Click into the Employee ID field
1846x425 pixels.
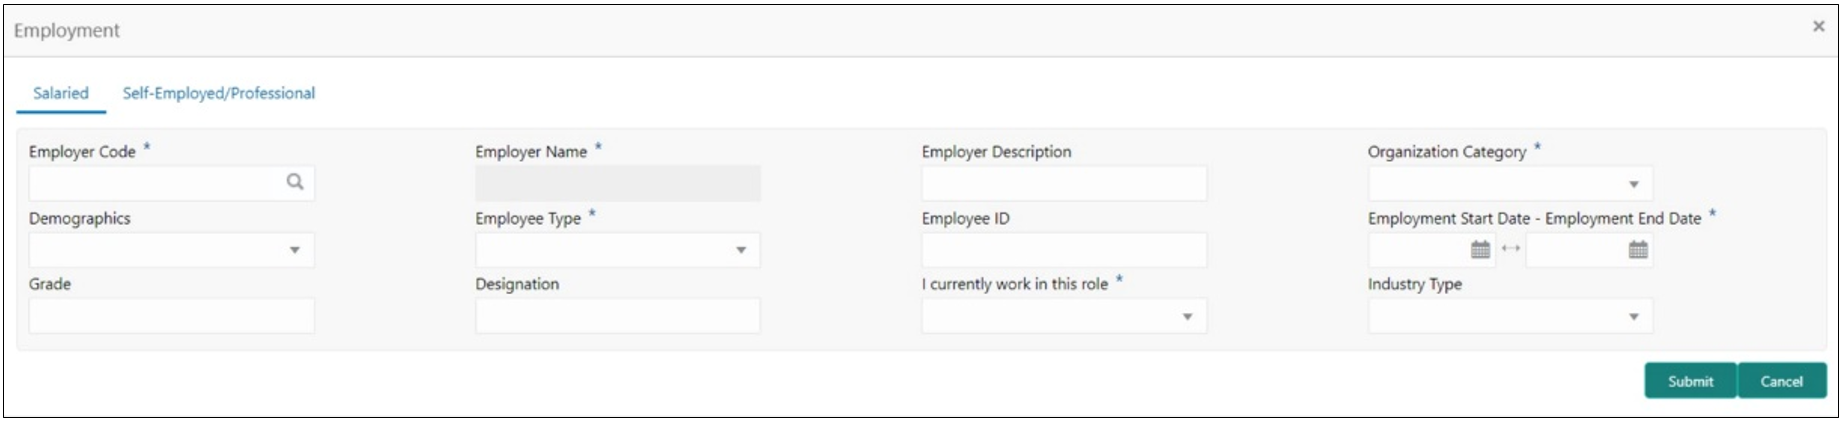[1063, 250]
